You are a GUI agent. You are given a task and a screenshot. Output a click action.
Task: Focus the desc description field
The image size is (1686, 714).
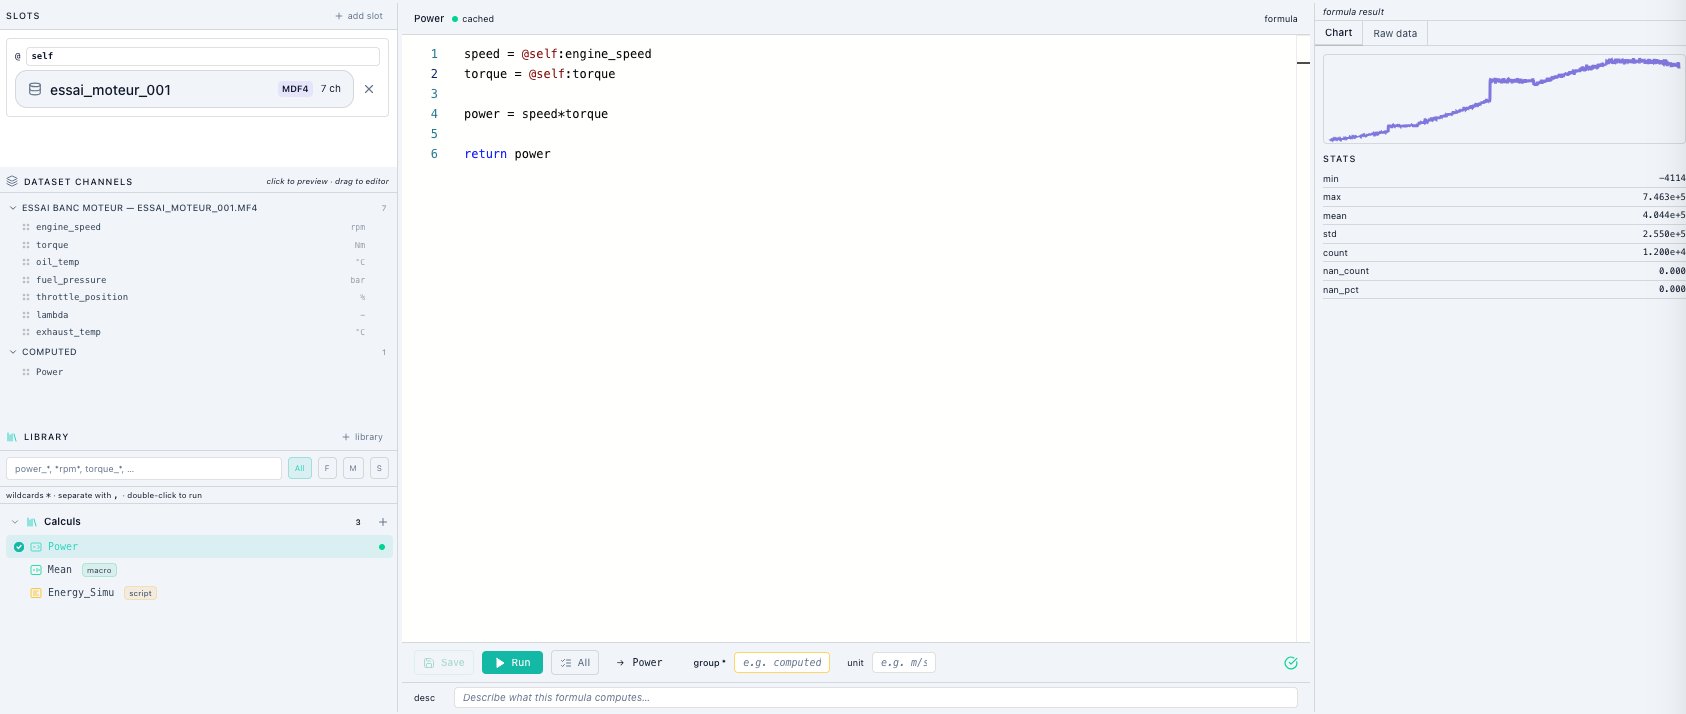pos(876,698)
